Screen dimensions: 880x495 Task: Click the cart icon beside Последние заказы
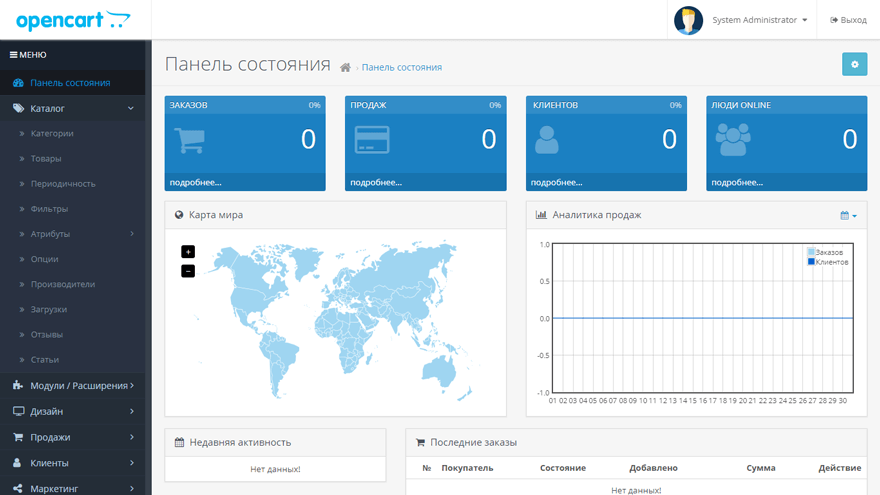[x=420, y=442]
